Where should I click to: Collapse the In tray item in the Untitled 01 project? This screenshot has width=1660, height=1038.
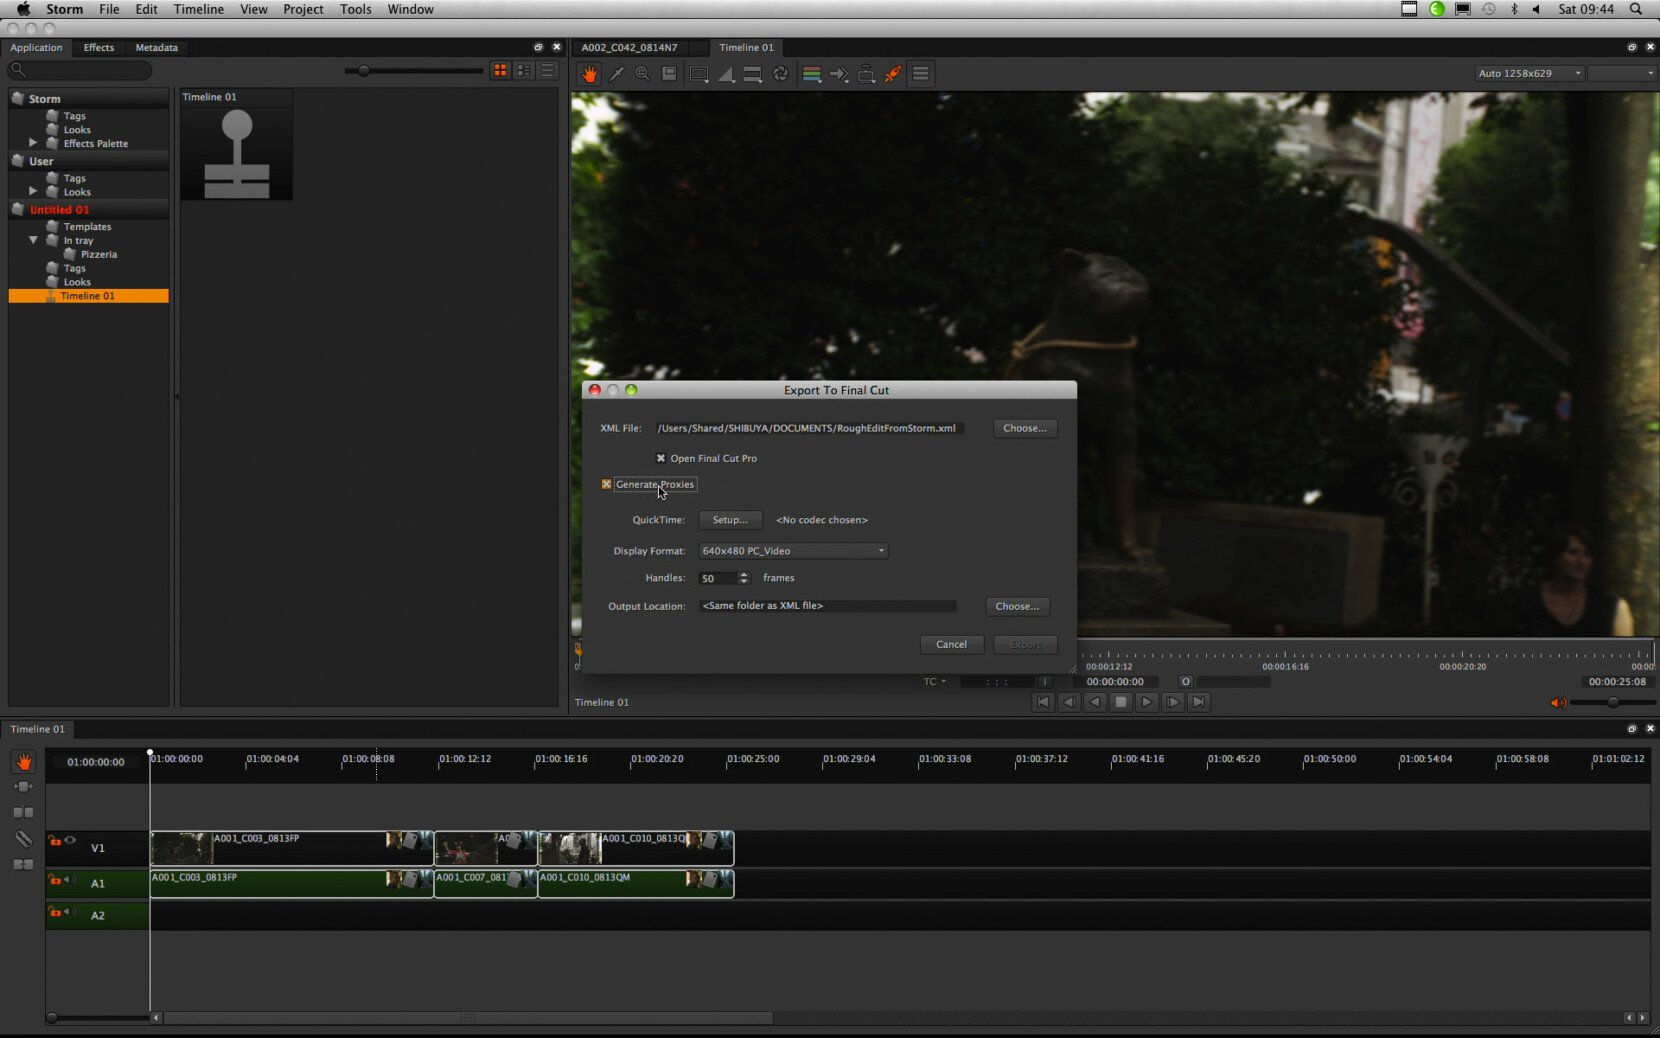point(33,240)
